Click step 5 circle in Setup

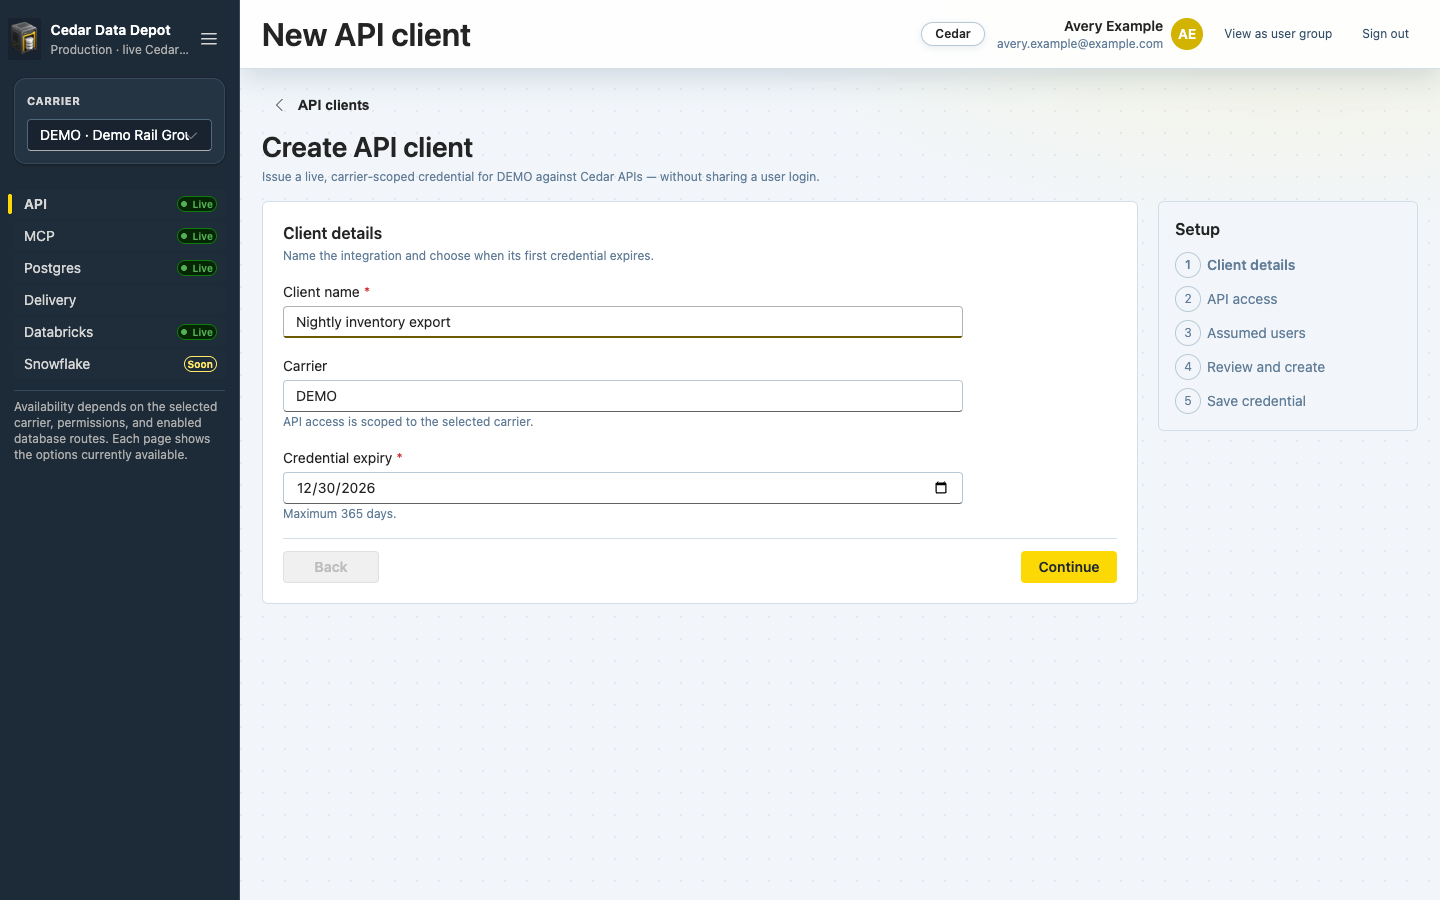click(1188, 401)
